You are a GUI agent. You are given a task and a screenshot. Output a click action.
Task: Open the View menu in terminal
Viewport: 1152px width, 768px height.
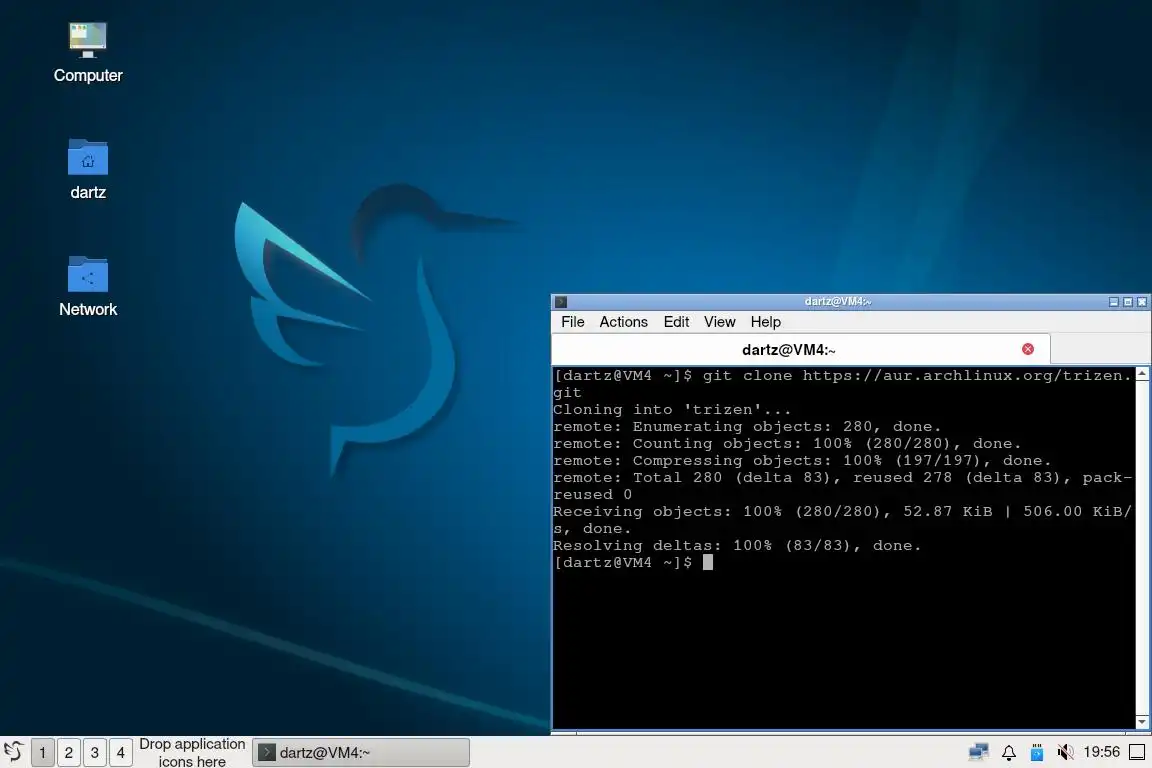pyautogui.click(x=719, y=322)
